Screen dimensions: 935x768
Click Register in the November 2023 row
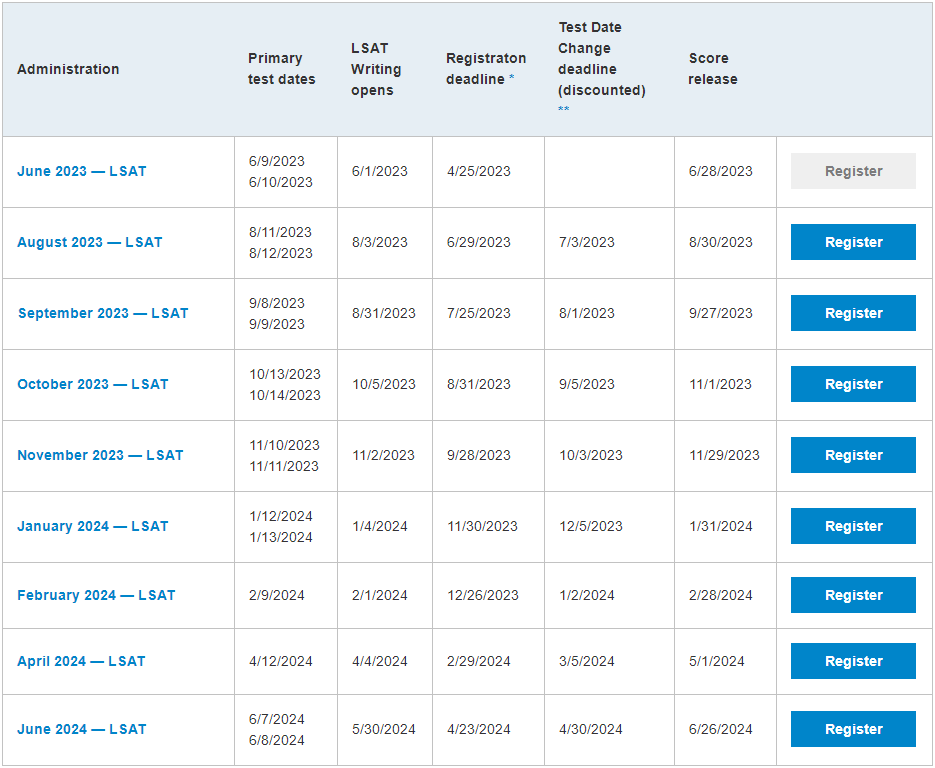point(853,455)
